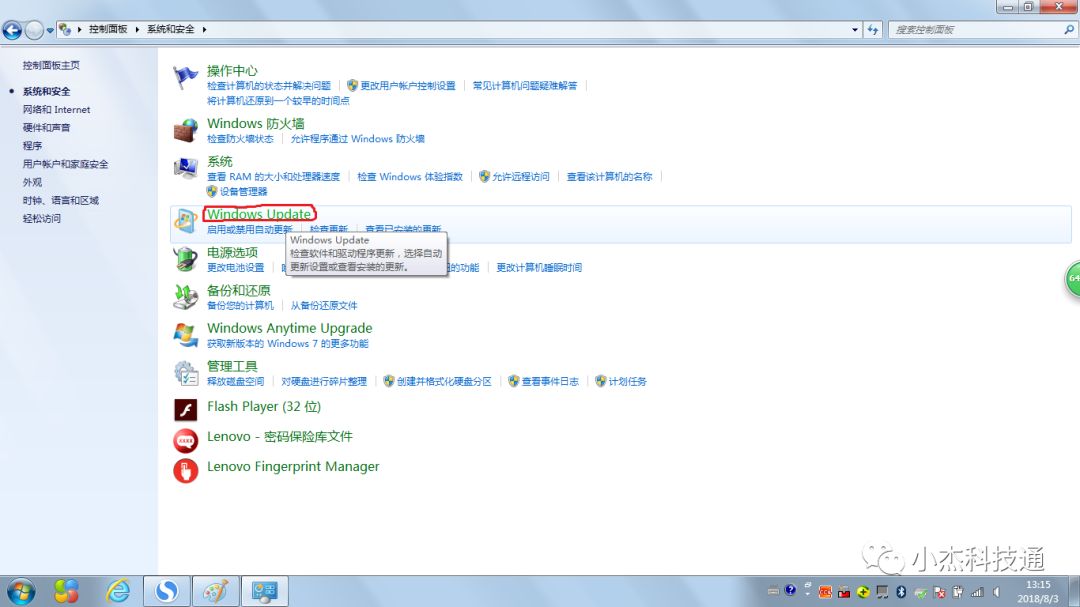Click 检查 Windows 体验指数 link

(x=410, y=177)
